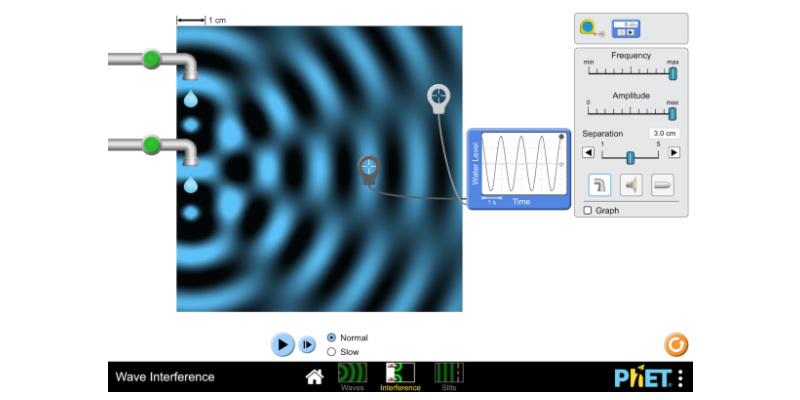Go to the PhET home screen
This screenshot has width=800, height=400.
click(x=314, y=377)
